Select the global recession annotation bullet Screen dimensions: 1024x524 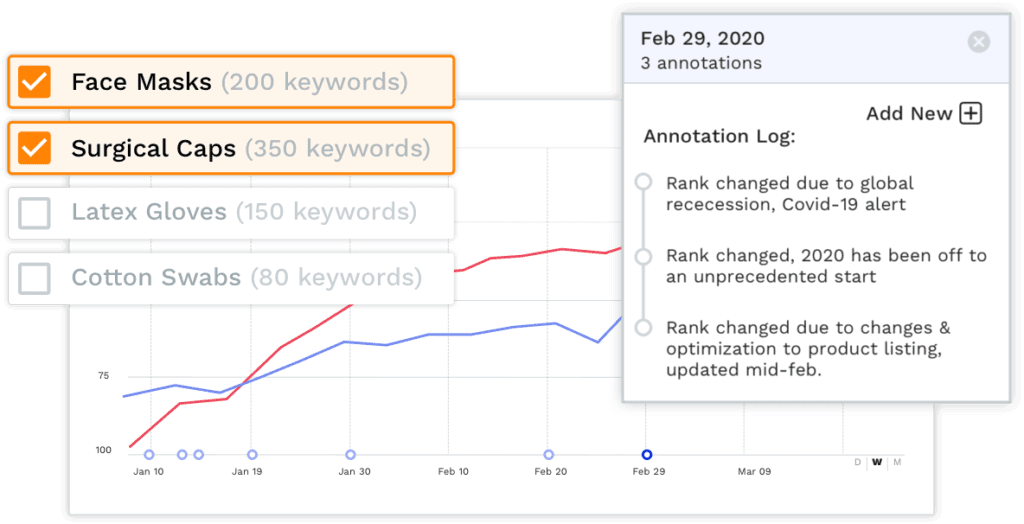[644, 182]
